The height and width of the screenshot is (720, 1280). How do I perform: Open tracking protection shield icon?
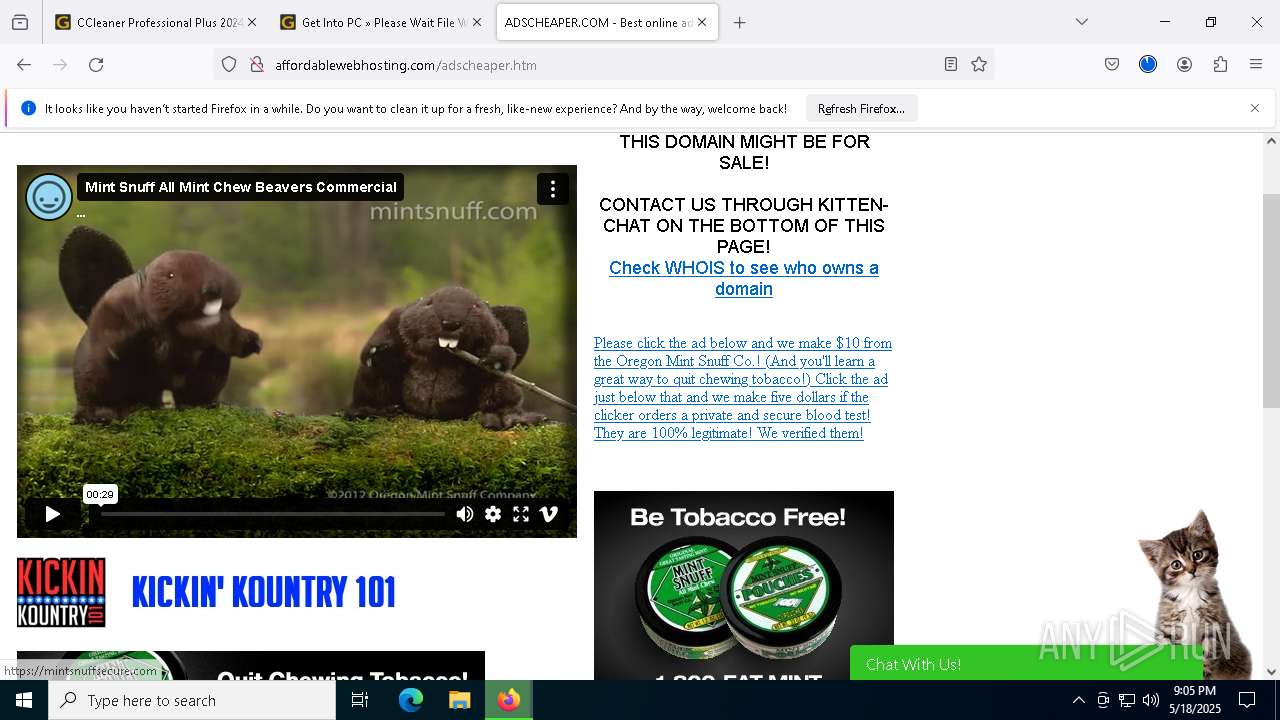pos(229,65)
